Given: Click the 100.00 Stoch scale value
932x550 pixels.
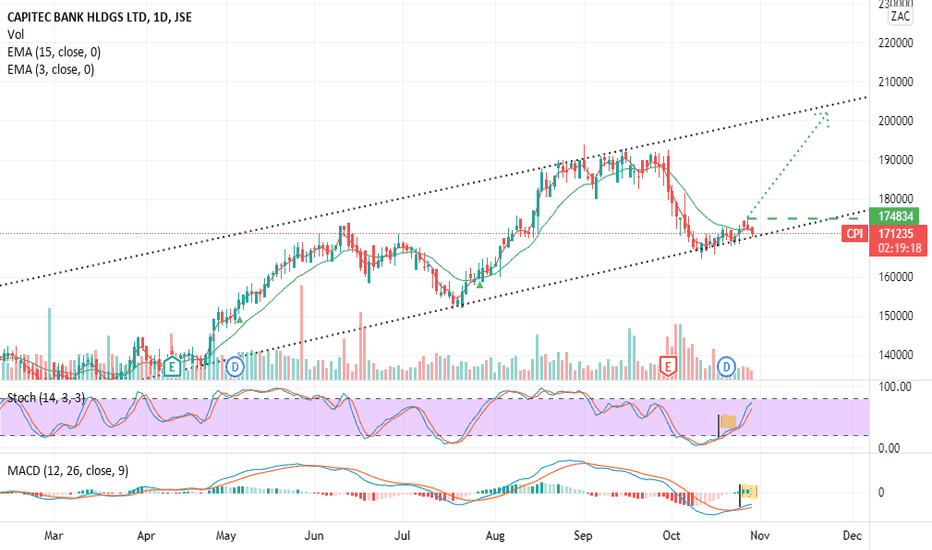Looking at the screenshot, I should pos(895,387).
